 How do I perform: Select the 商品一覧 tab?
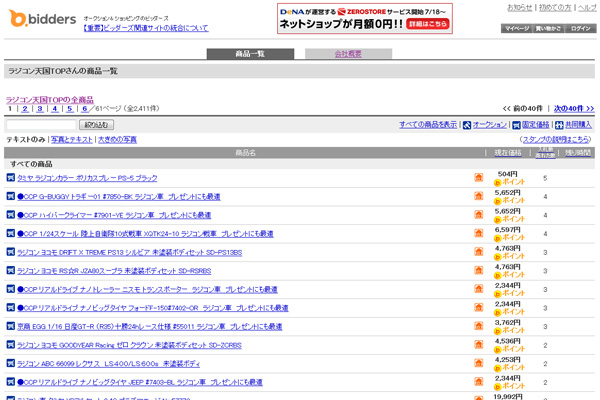(x=250, y=54)
